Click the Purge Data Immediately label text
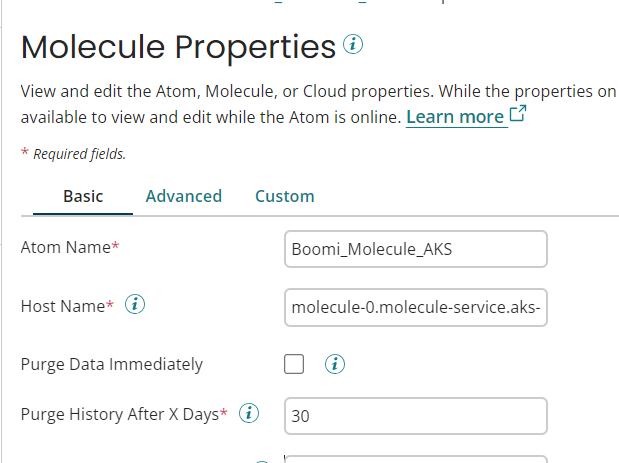This screenshot has height=463, width=619. 112,364
